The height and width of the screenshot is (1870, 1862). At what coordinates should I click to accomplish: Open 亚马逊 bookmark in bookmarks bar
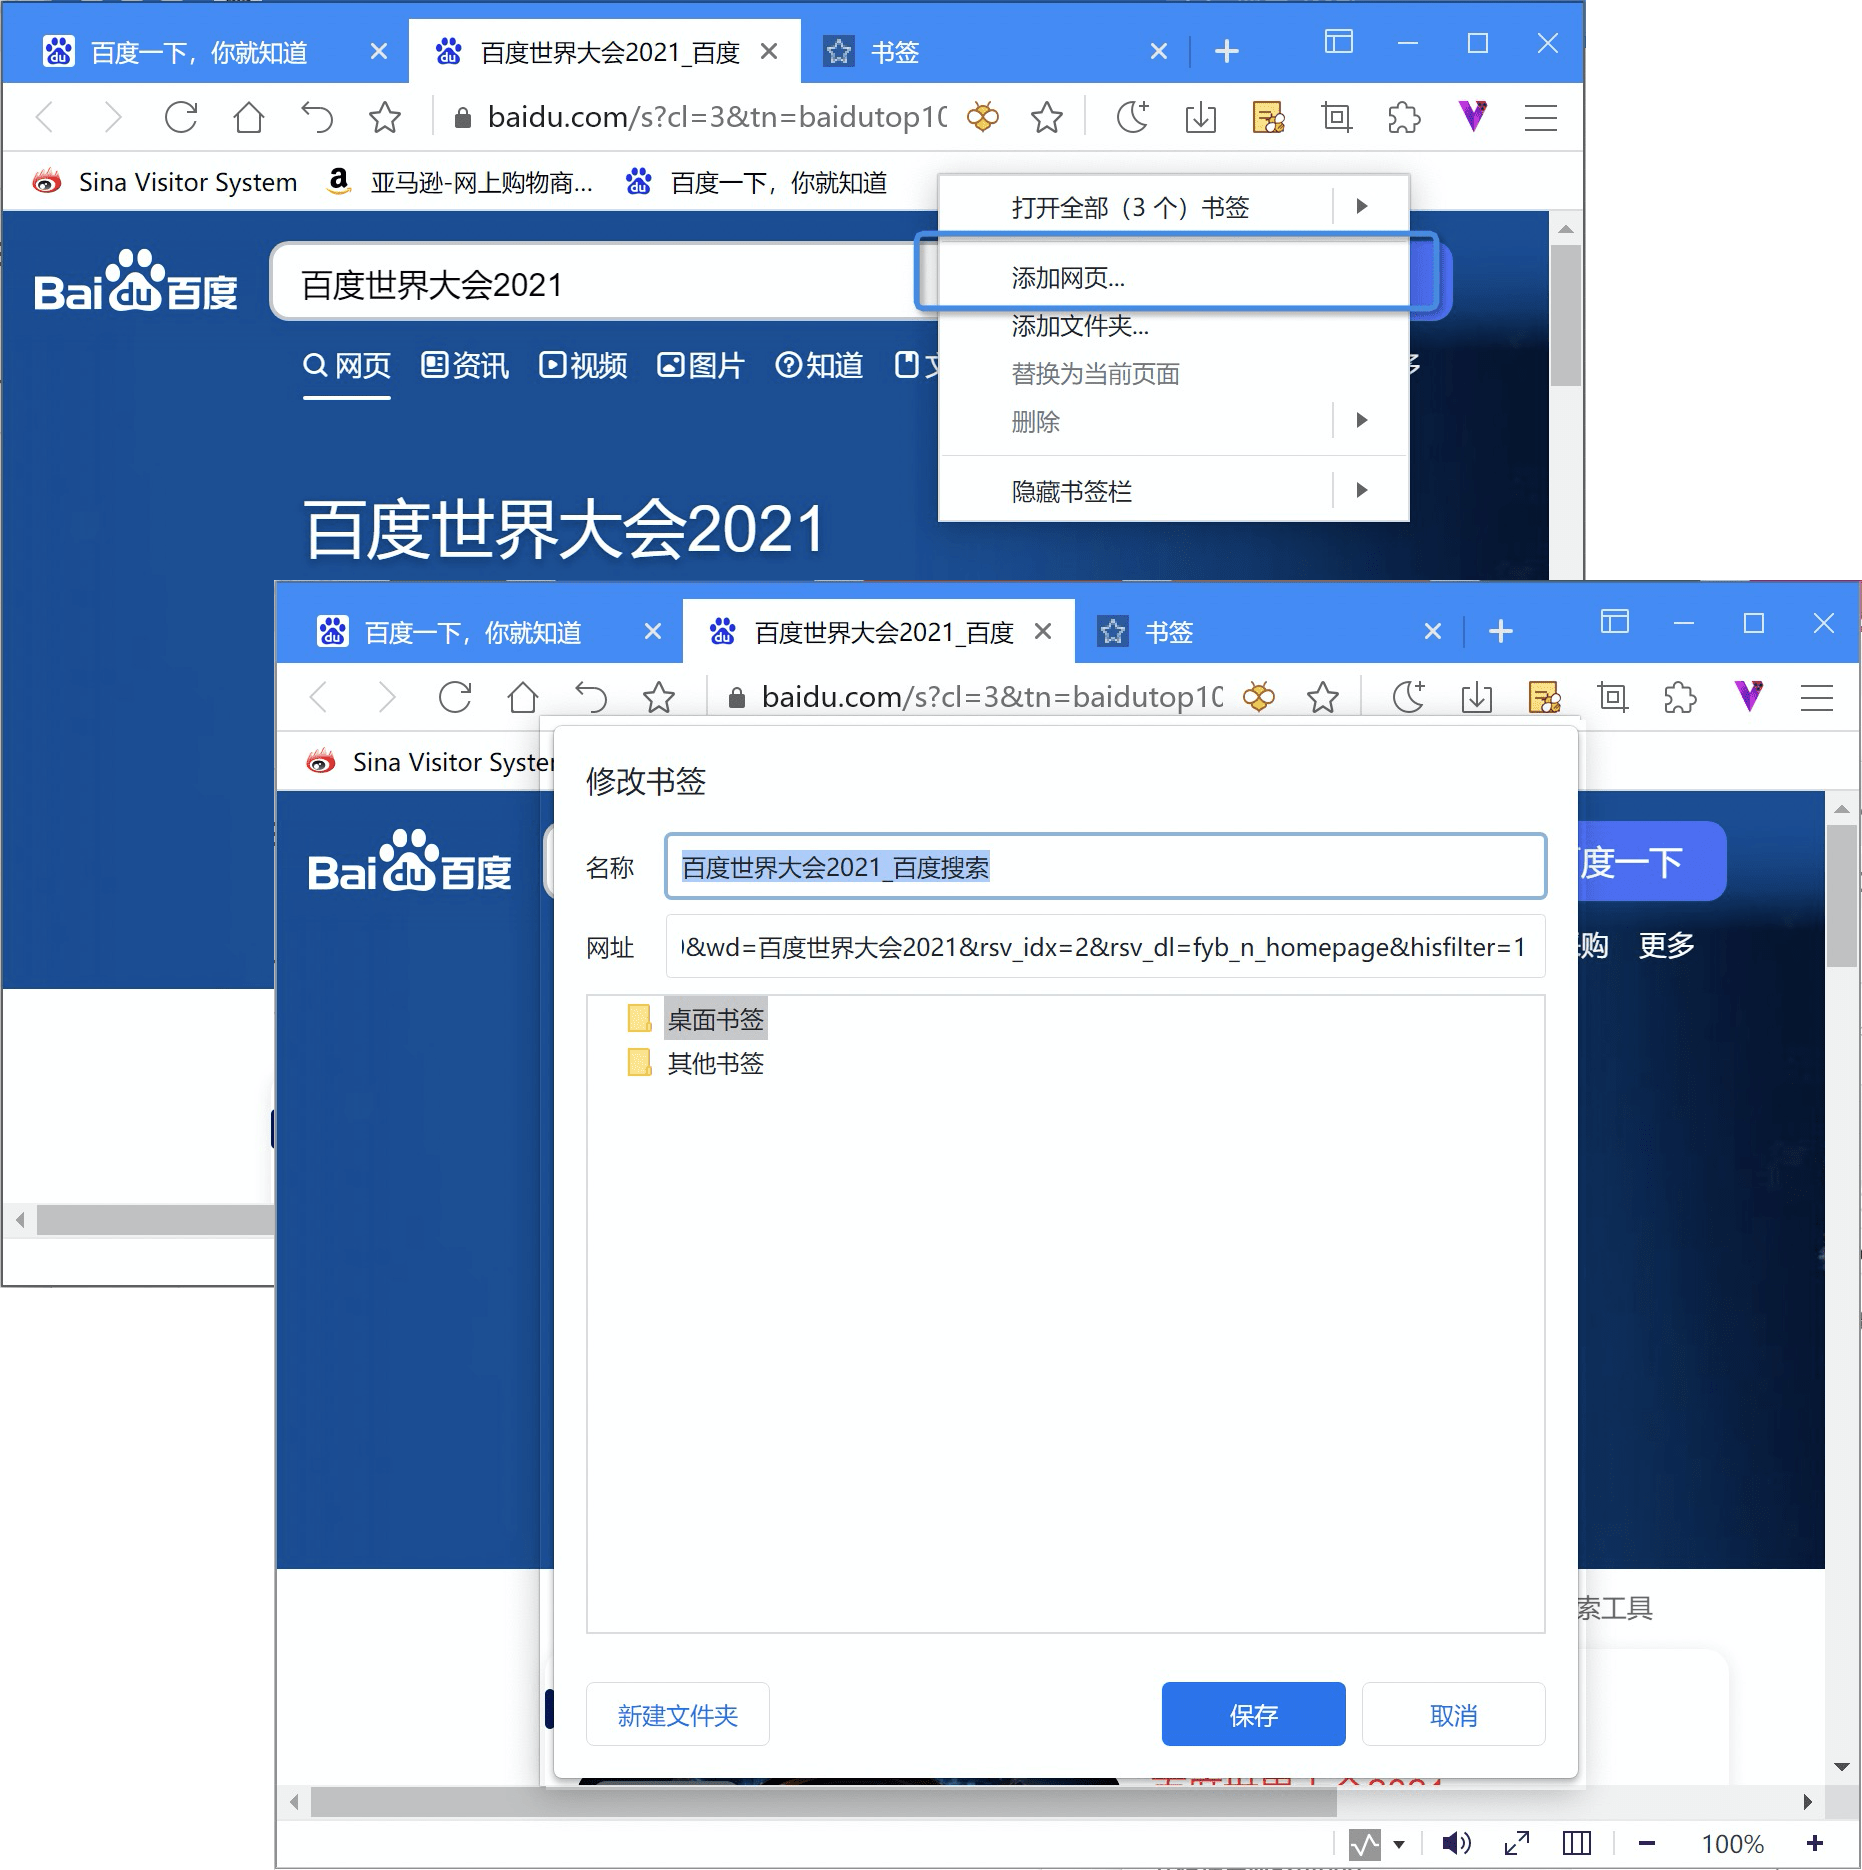(460, 182)
